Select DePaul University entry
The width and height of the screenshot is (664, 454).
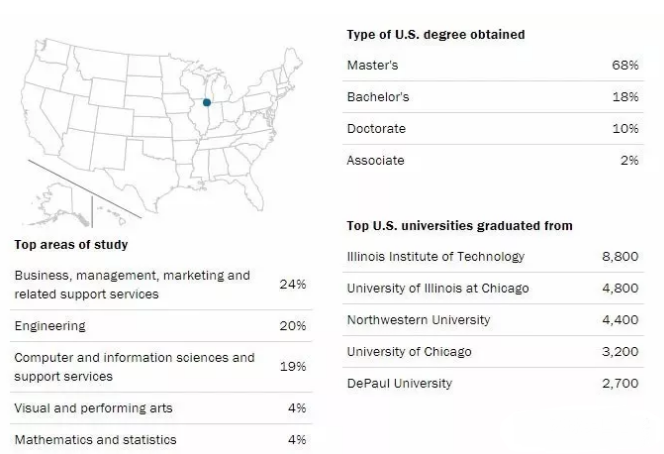pos(493,383)
